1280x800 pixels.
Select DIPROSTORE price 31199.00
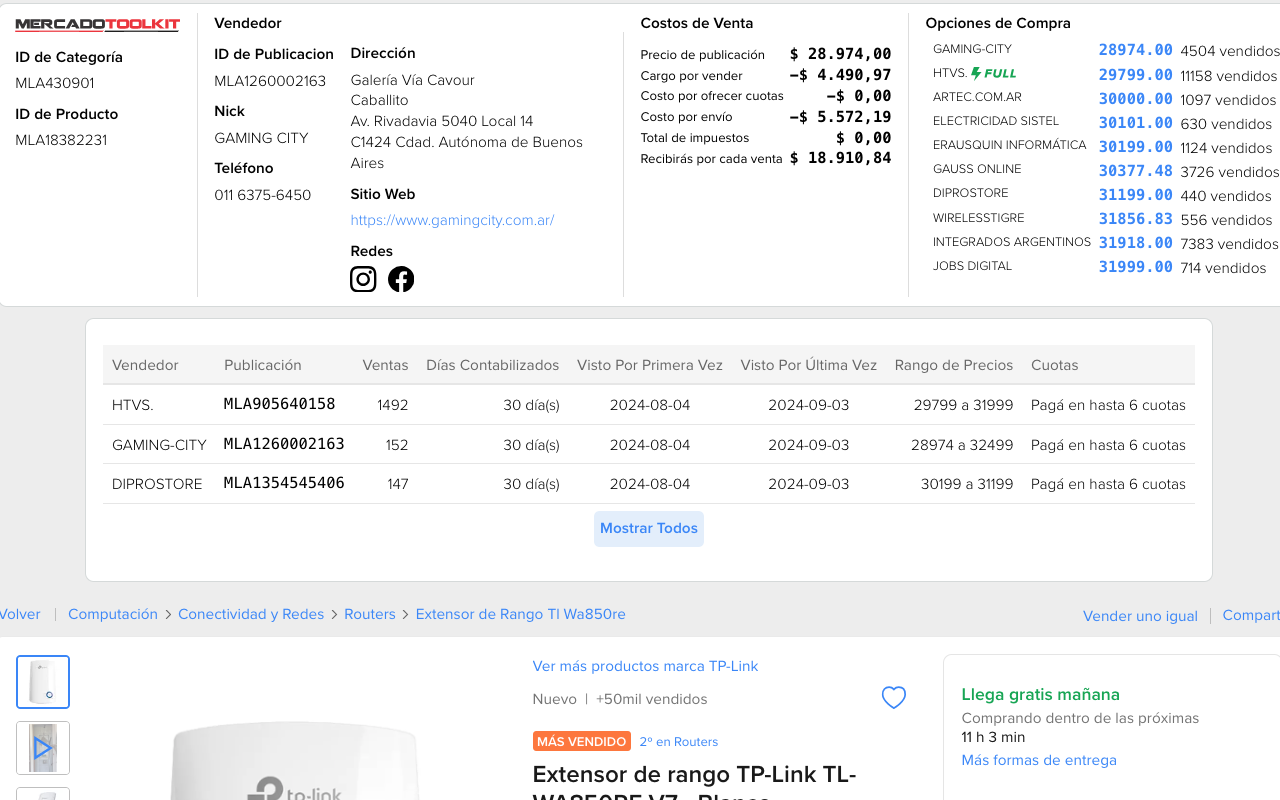[x=1135, y=195]
